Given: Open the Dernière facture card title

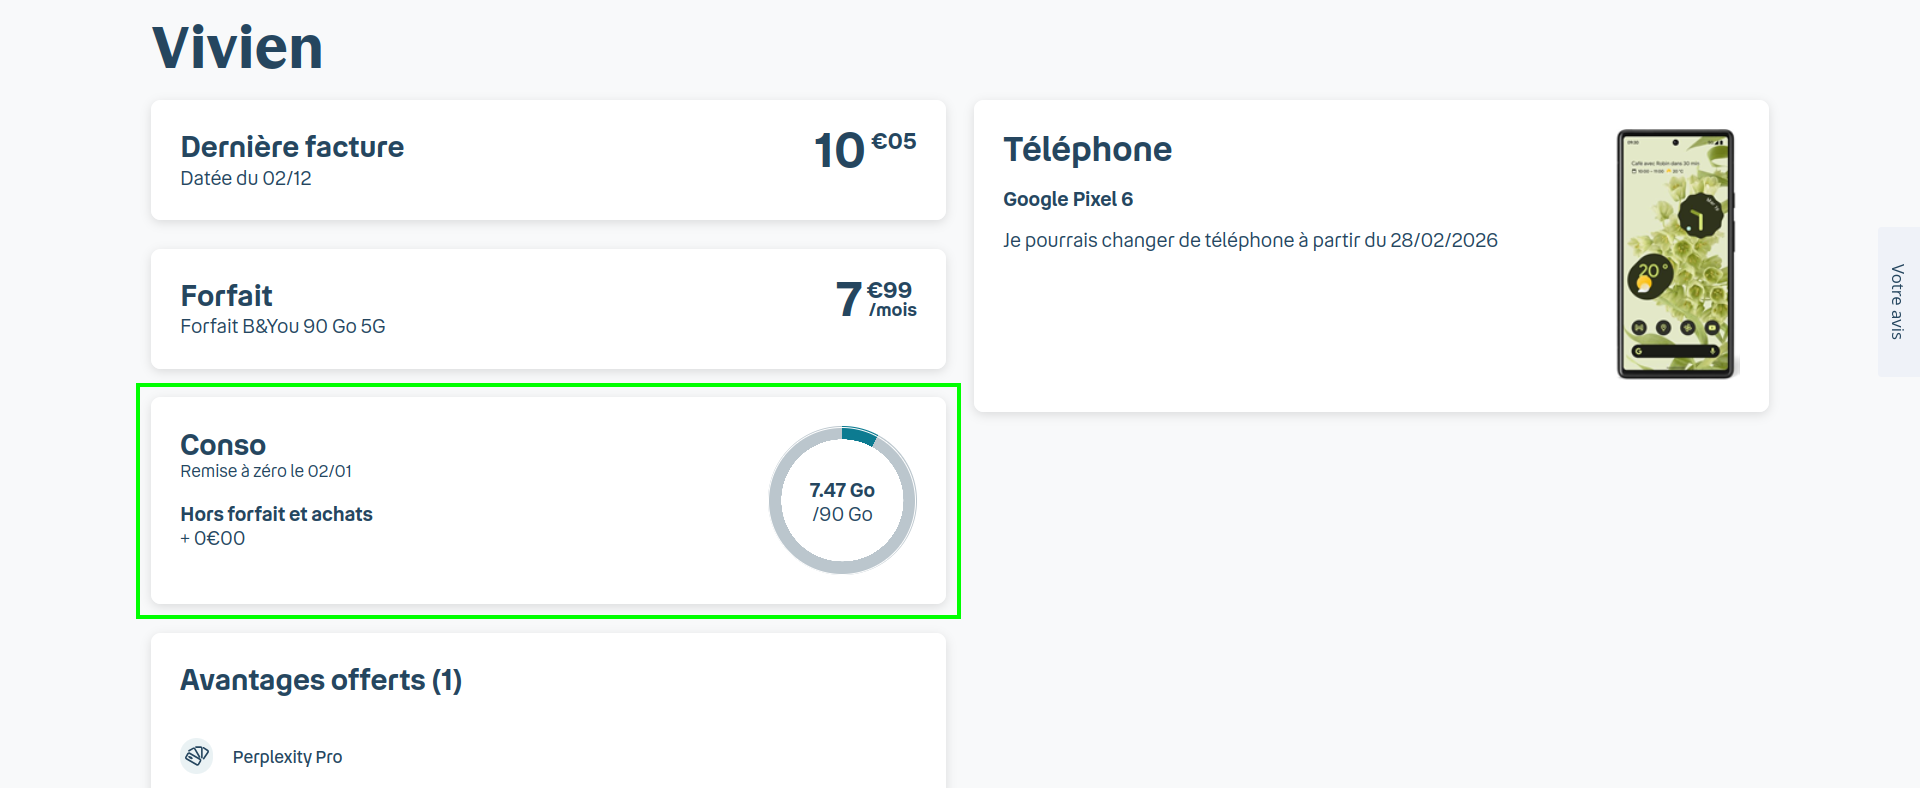Looking at the screenshot, I should pos(292,147).
